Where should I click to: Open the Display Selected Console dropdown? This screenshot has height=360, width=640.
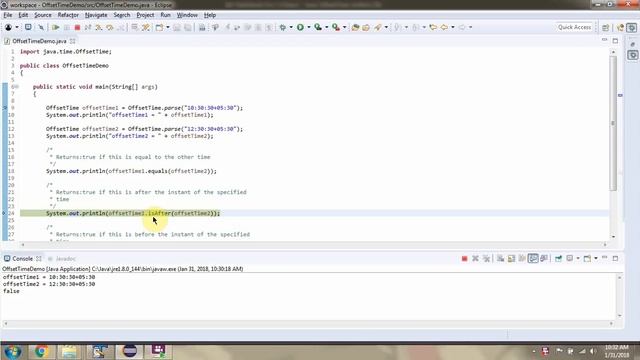pyautogui.click(x=578, y=258)
